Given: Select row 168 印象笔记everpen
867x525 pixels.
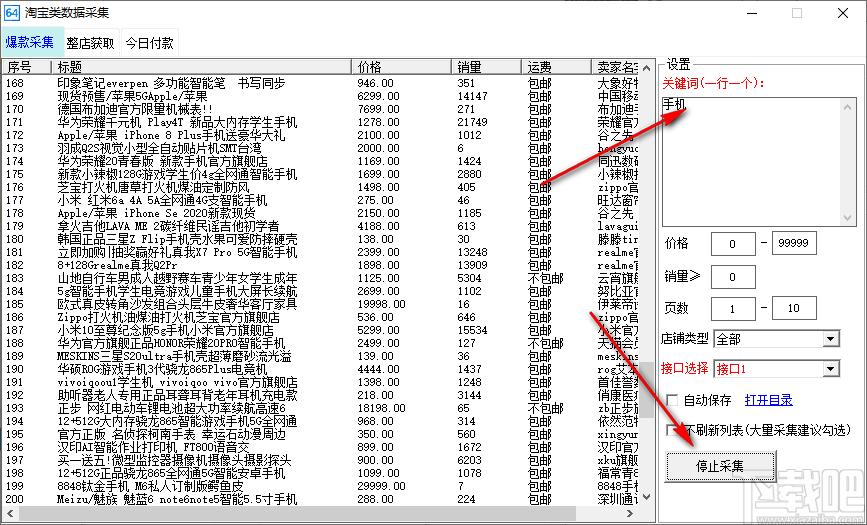Looking at the screenshot, I should [171, 84].
